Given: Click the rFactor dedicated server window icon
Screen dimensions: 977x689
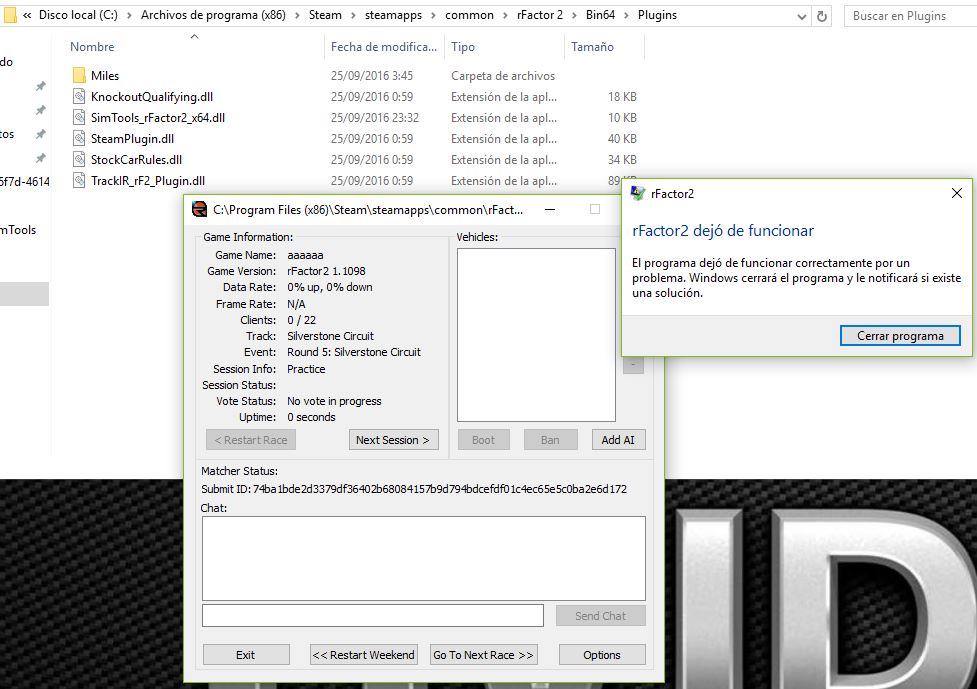Looking at the screenshot, I should pos(199,209).
